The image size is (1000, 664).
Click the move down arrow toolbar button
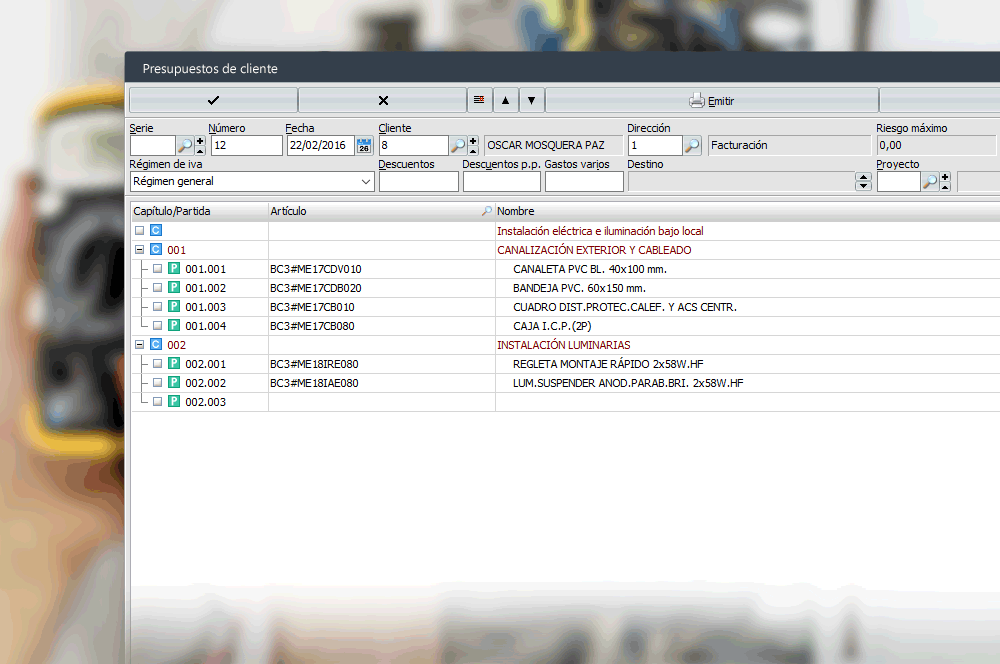click(532, 100)
